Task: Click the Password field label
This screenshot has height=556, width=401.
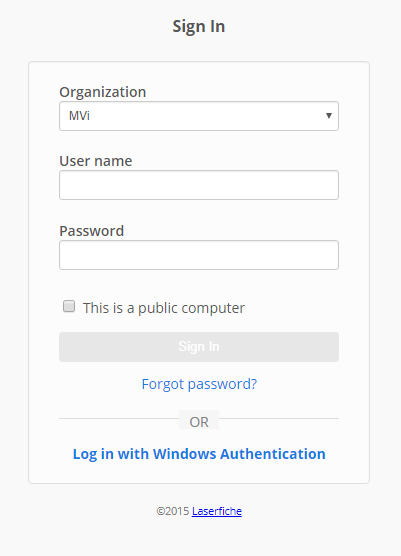Action: (x=91, y=231)
